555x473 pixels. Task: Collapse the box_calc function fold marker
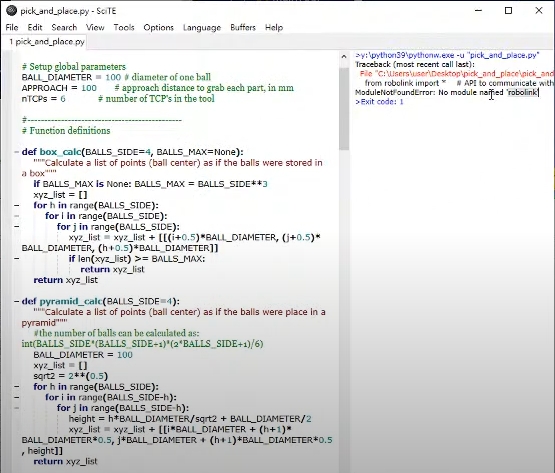[x=16, y=152]
